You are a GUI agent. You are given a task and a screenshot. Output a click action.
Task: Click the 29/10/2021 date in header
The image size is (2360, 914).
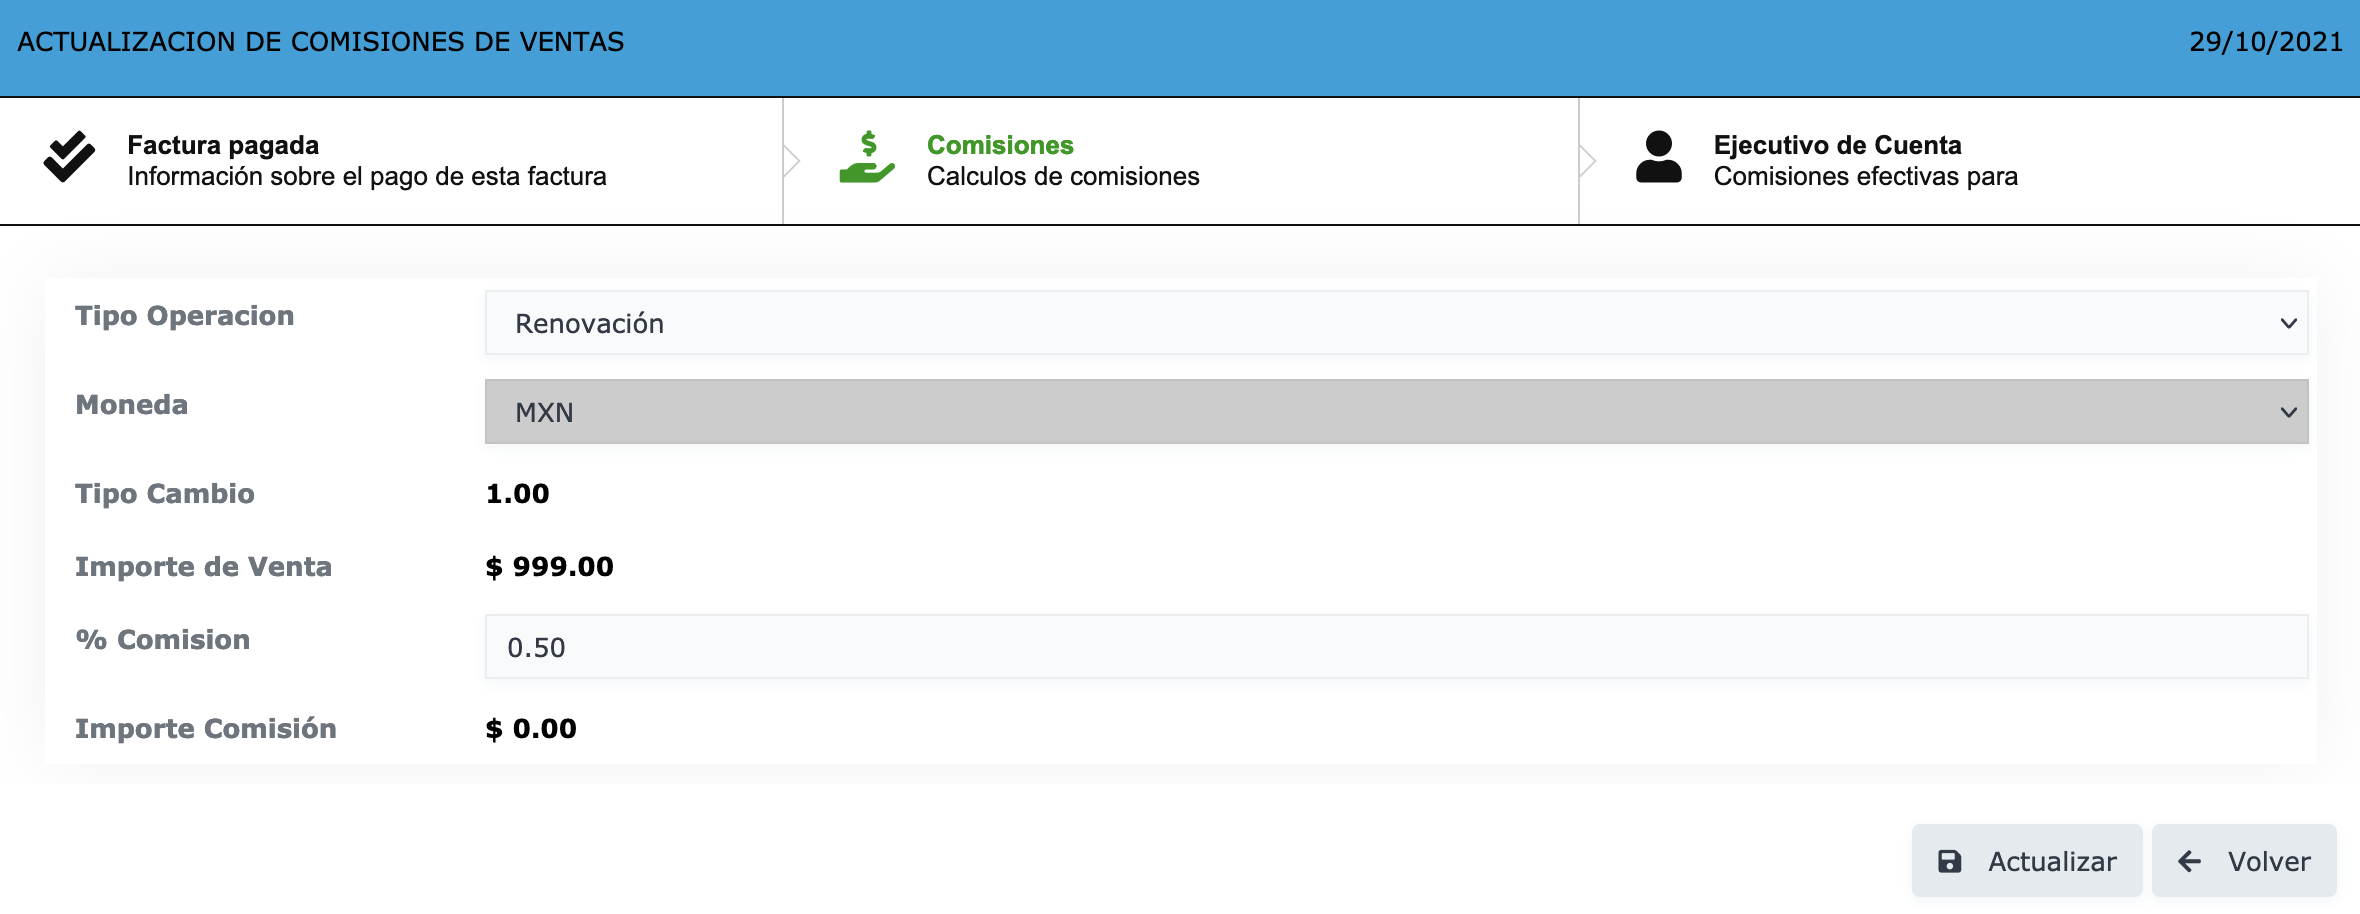tap(2265, 42)
